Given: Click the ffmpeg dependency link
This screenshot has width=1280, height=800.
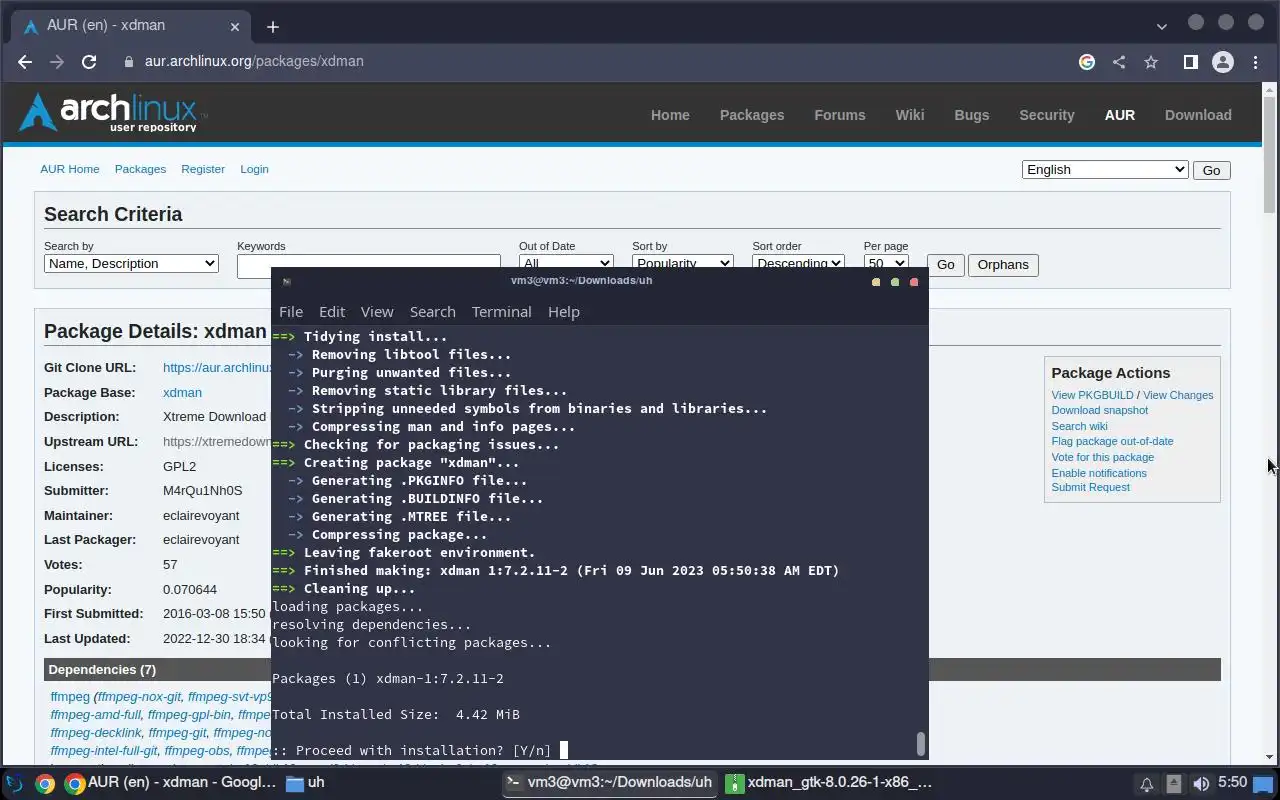Looking at the screenshot, I should (x=70, y=697).
